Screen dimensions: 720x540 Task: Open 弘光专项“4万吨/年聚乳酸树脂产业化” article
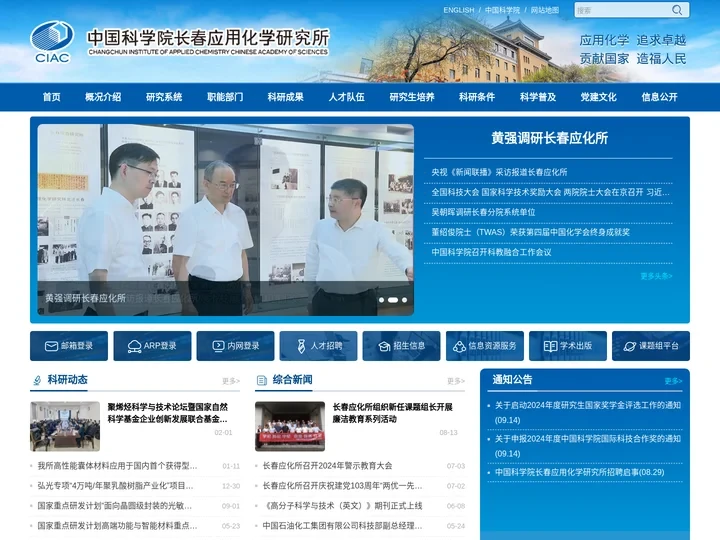pos(116,486)
